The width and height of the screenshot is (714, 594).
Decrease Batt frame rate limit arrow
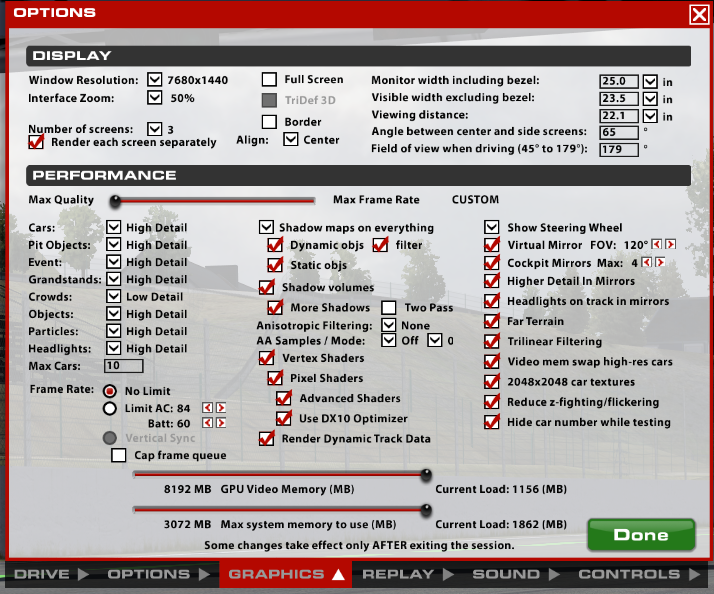pos(207,423)
